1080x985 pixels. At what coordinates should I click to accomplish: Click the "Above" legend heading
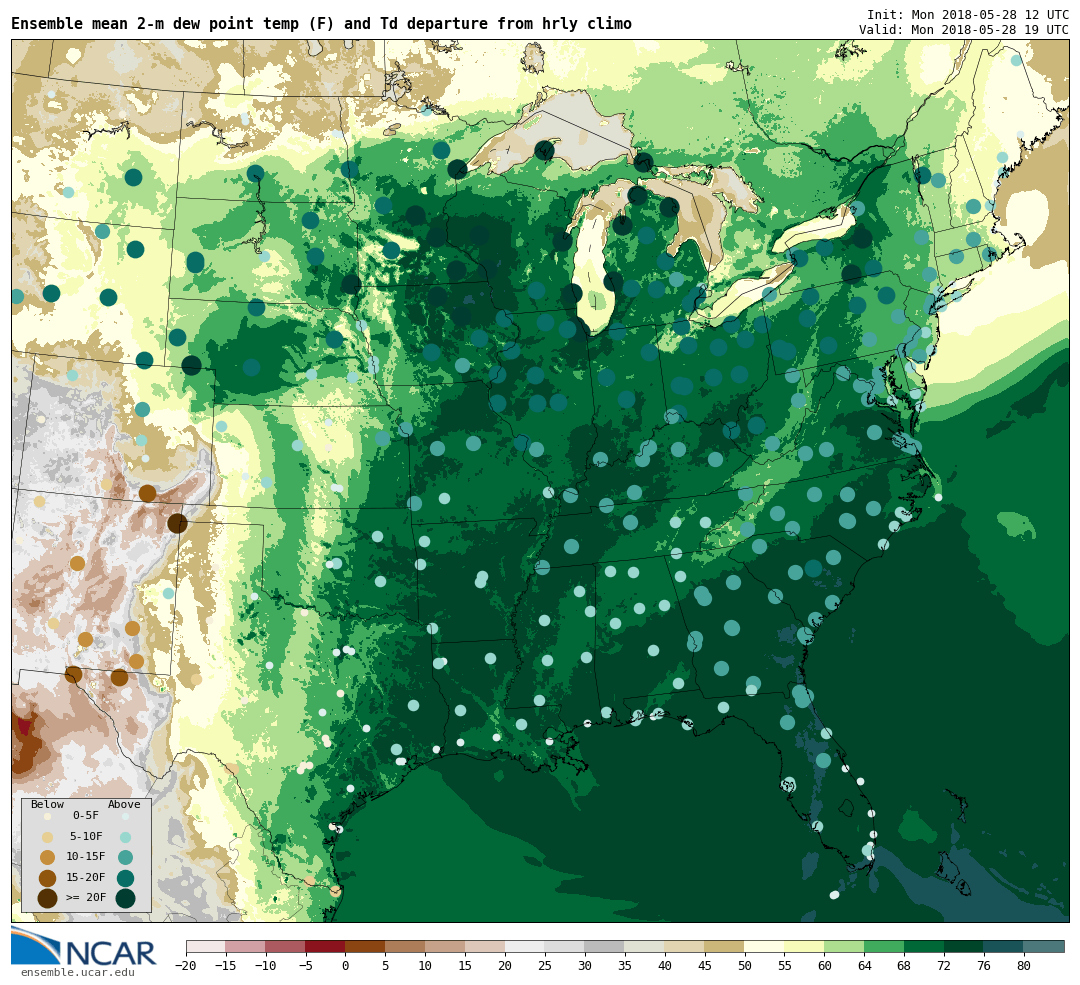(124, 804)
